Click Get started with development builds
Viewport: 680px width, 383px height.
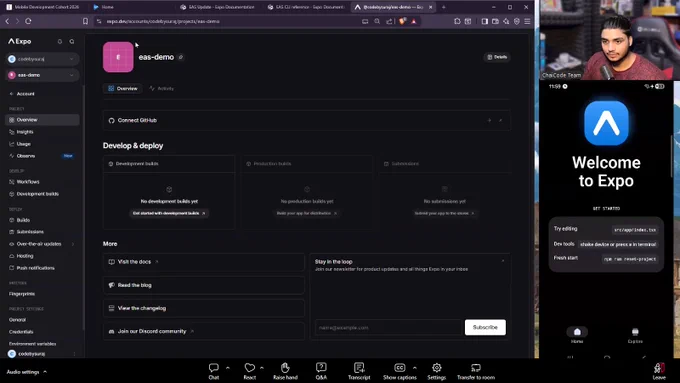[169, 213]
